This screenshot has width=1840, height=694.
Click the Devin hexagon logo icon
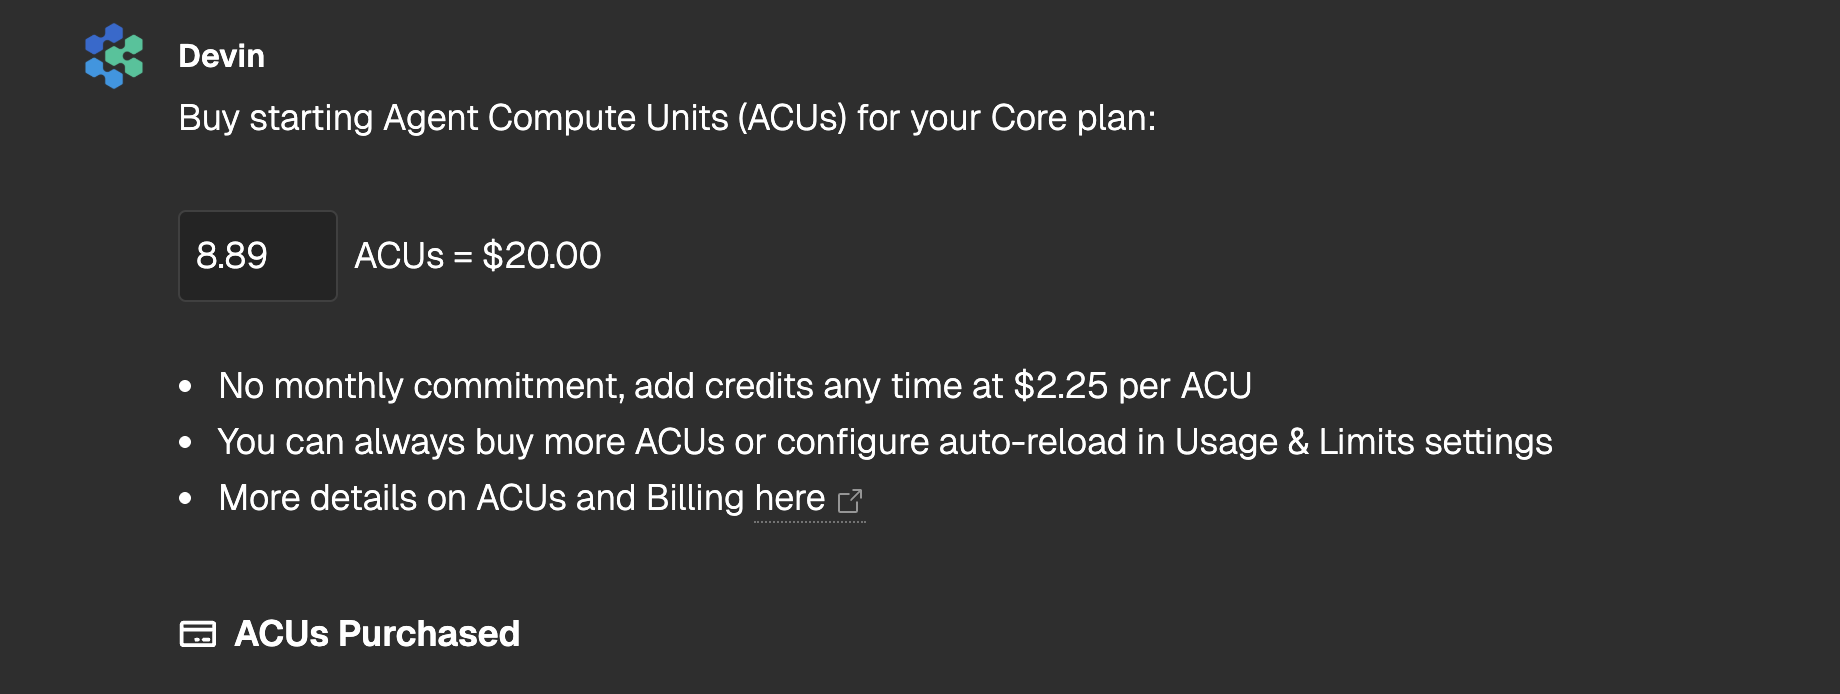tap(114, 56)
